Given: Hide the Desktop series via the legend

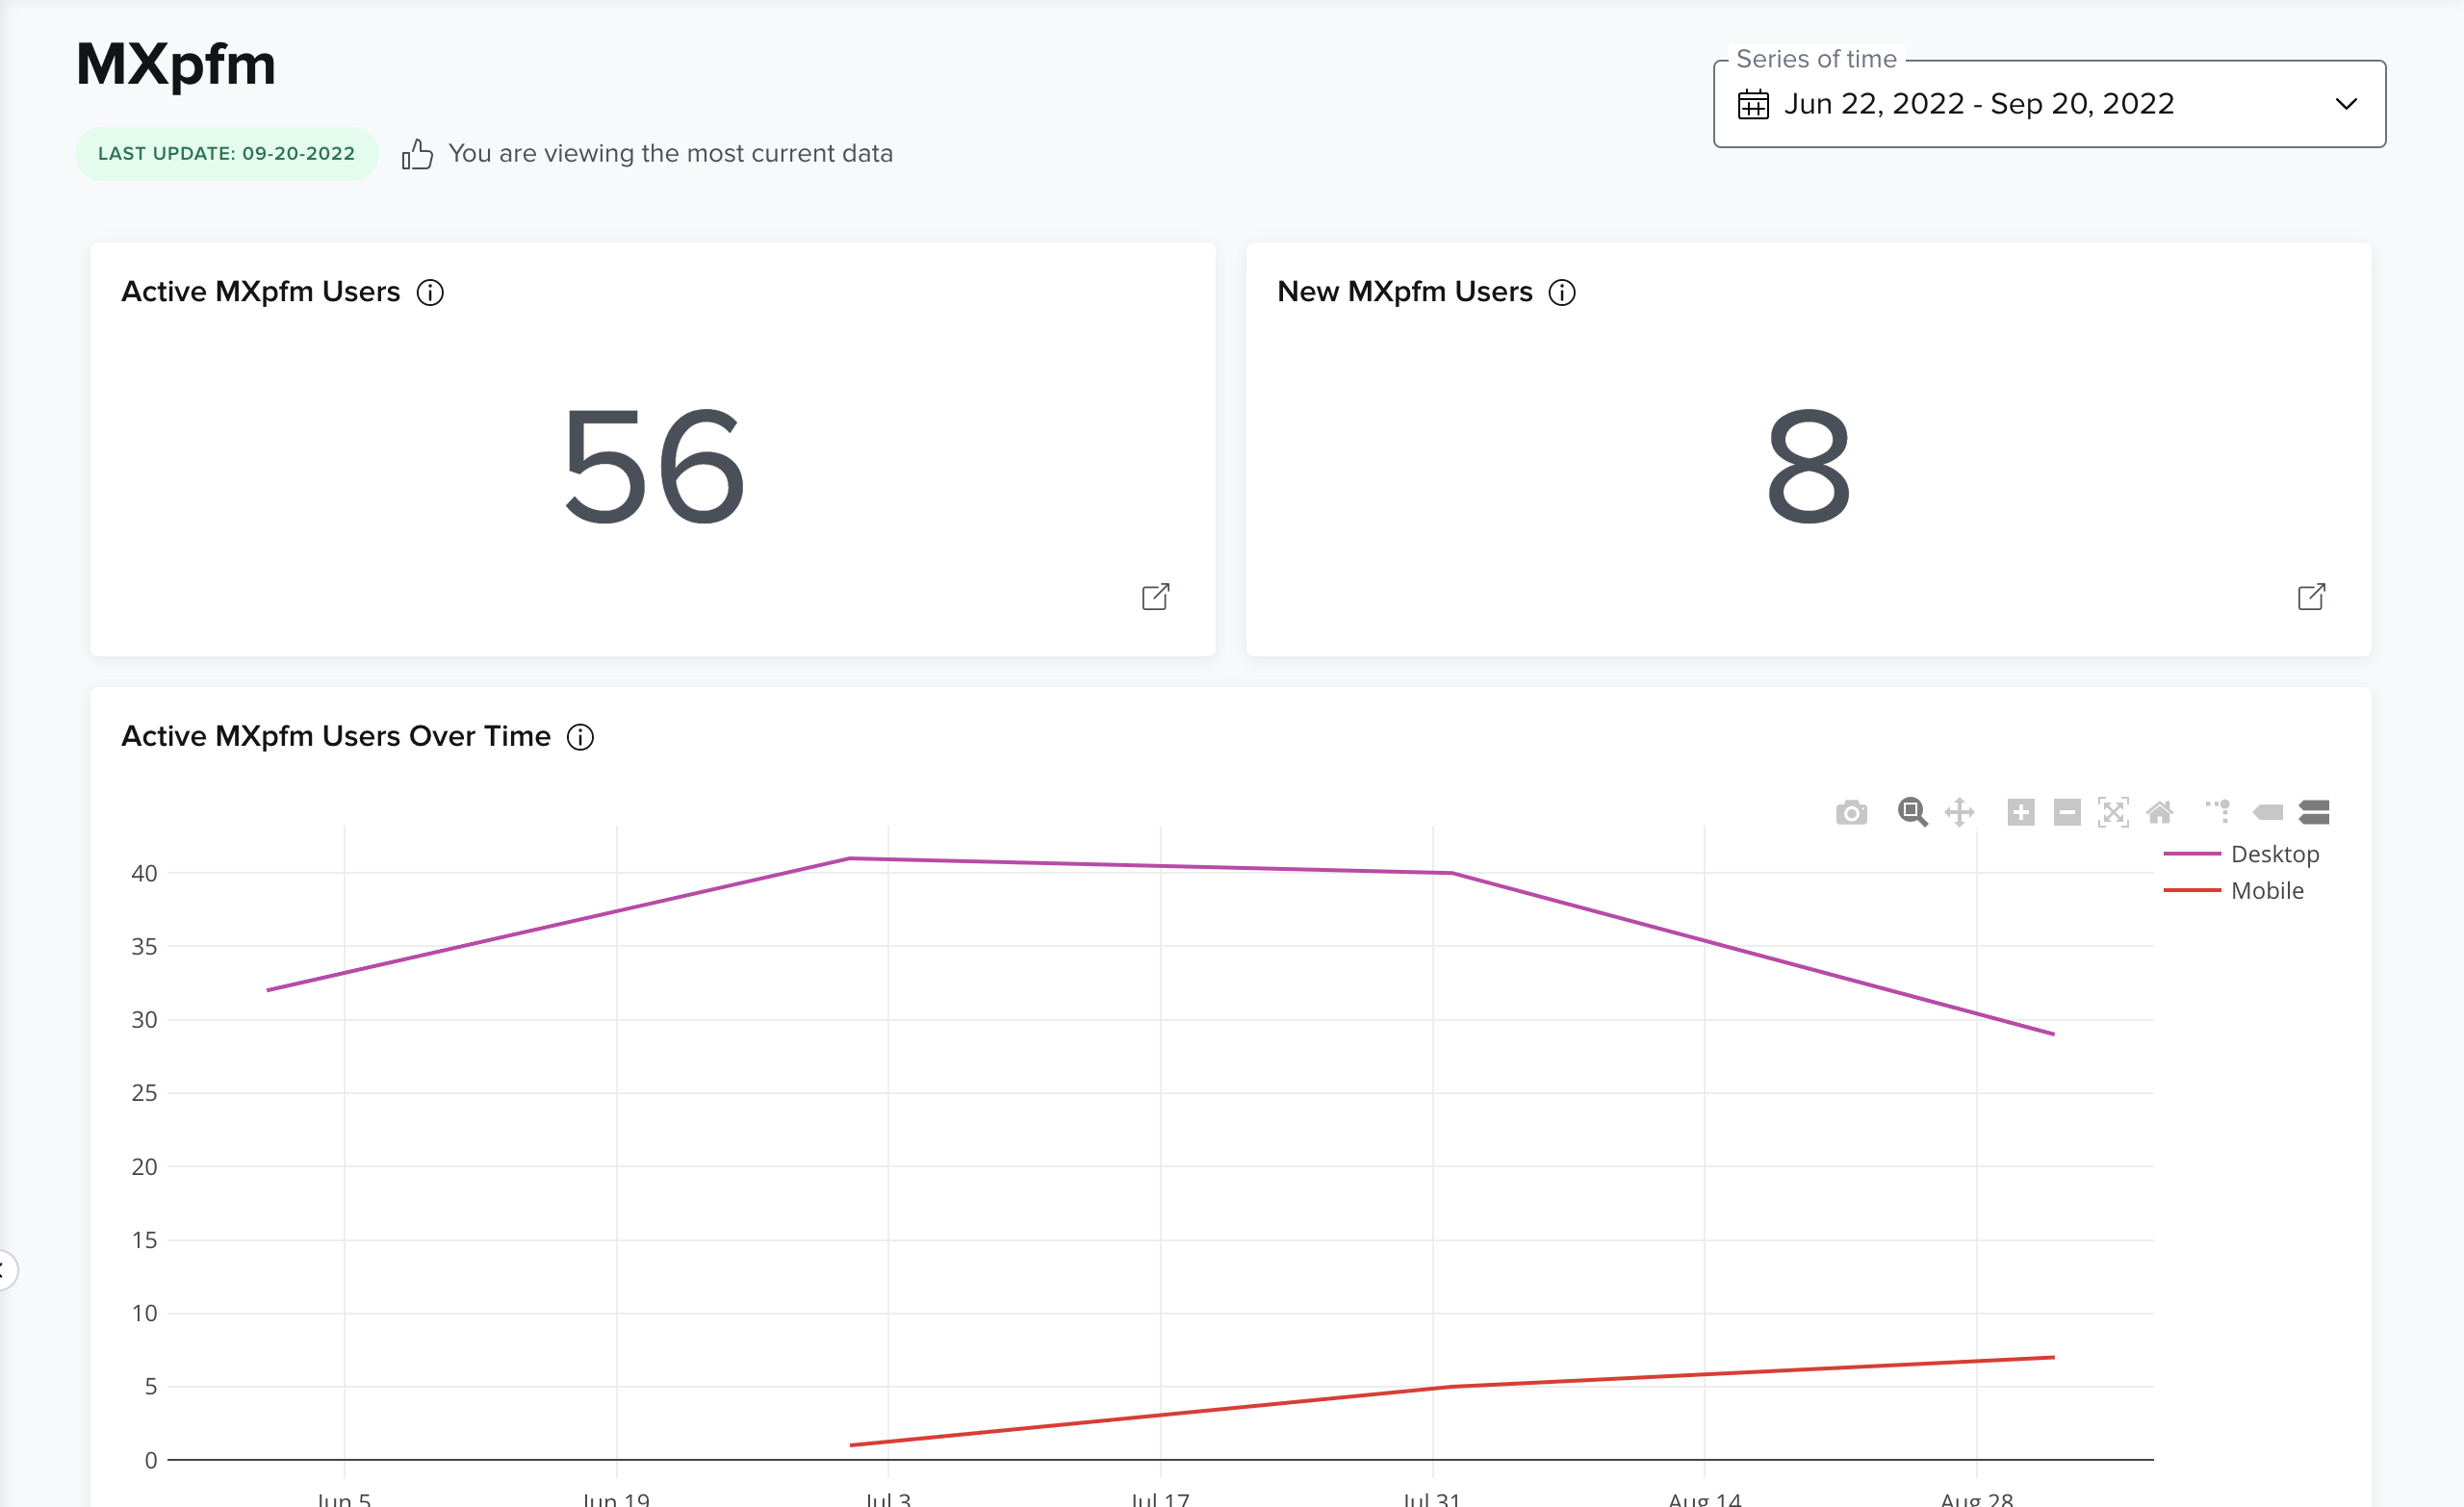Looking at the screenshot, I should click(2276, 854).
